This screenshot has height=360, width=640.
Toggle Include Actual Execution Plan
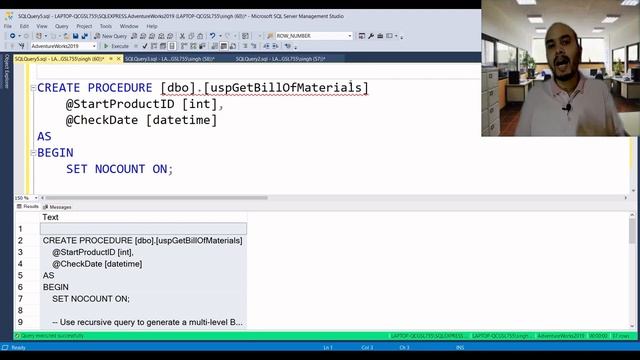tap(184, 46)
